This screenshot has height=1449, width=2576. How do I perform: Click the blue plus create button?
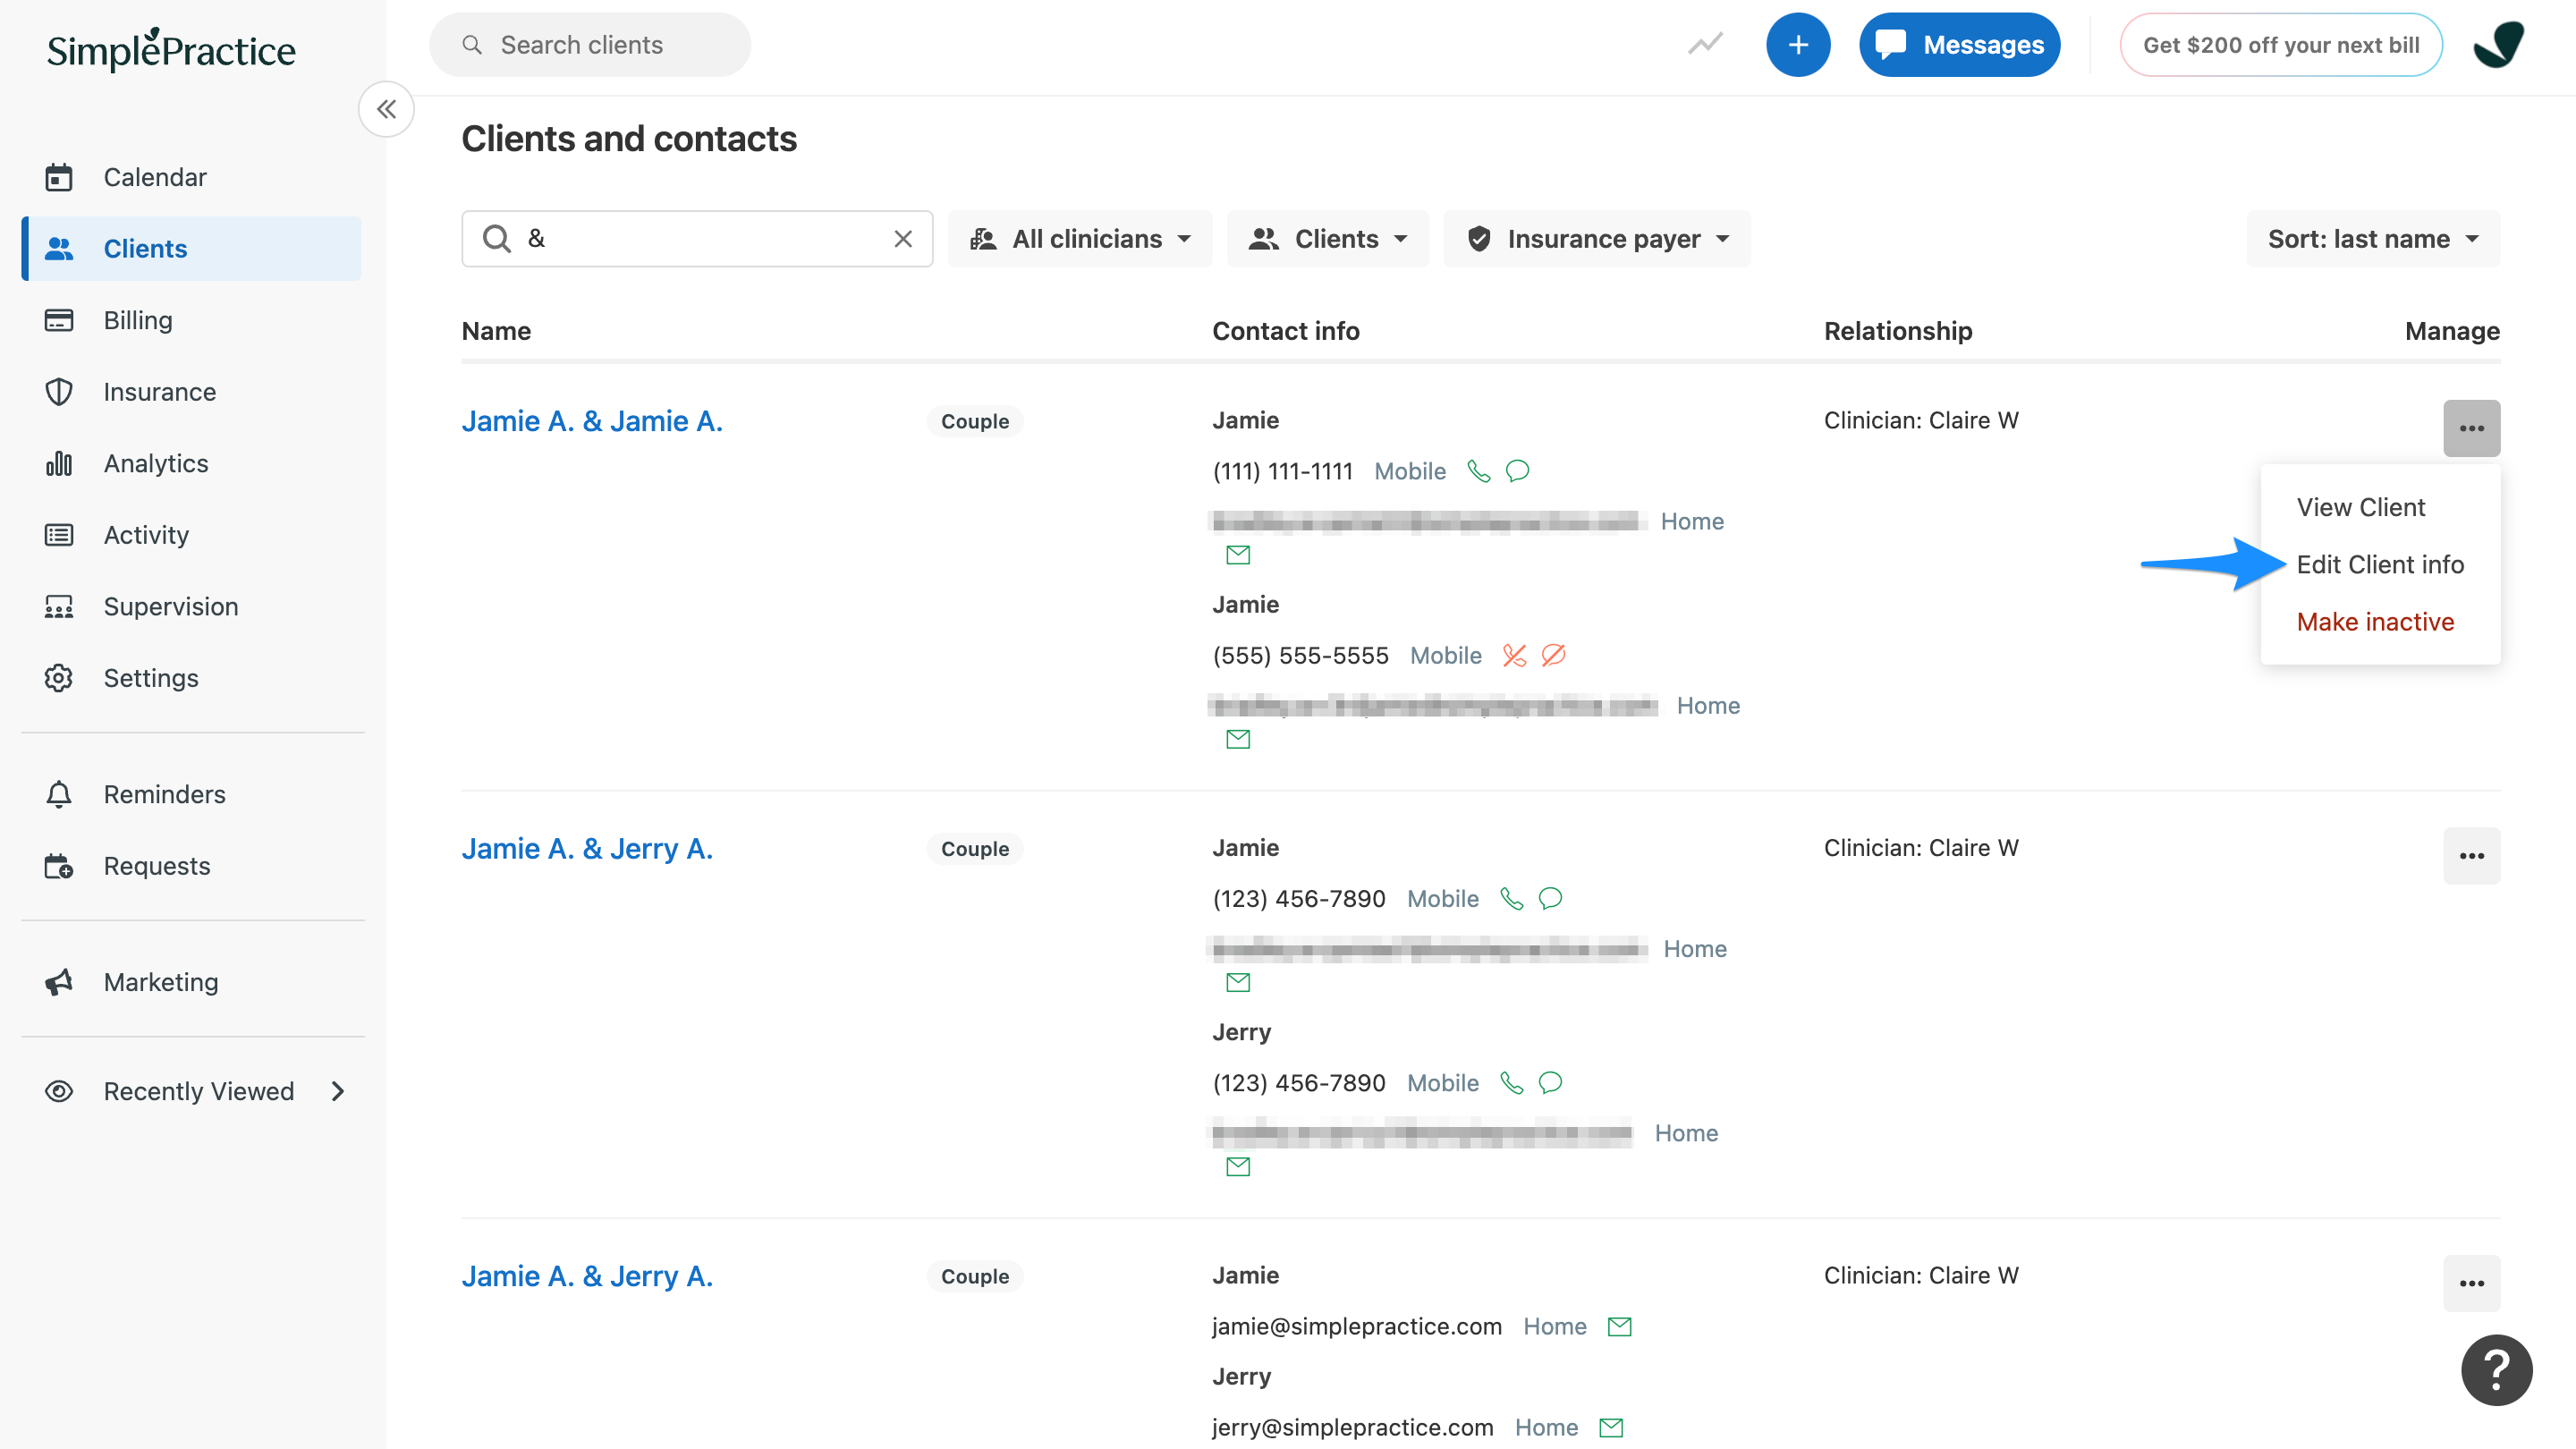pos(1798,45)
